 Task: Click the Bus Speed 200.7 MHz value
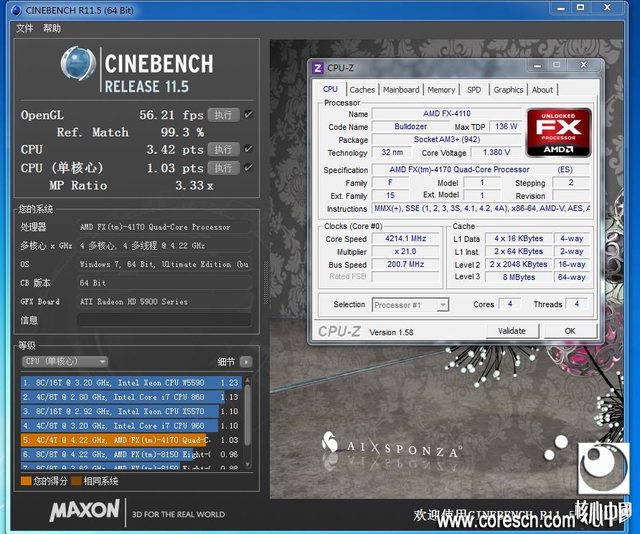[x=405, y=264]
